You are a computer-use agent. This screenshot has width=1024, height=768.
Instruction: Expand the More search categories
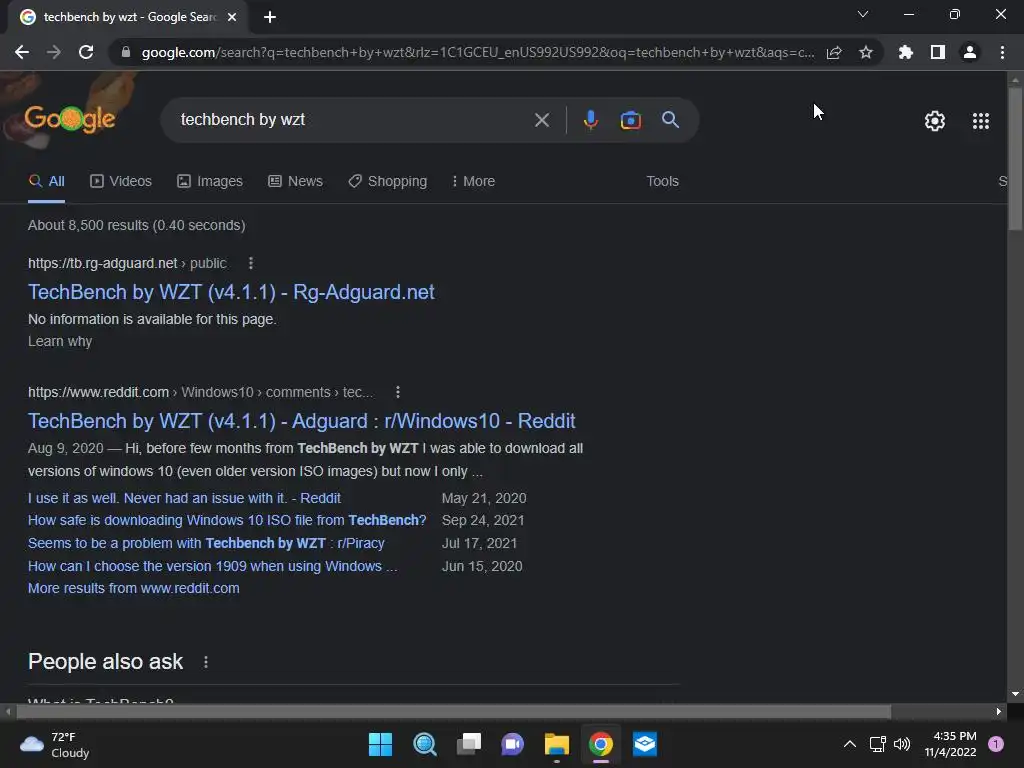473,182
